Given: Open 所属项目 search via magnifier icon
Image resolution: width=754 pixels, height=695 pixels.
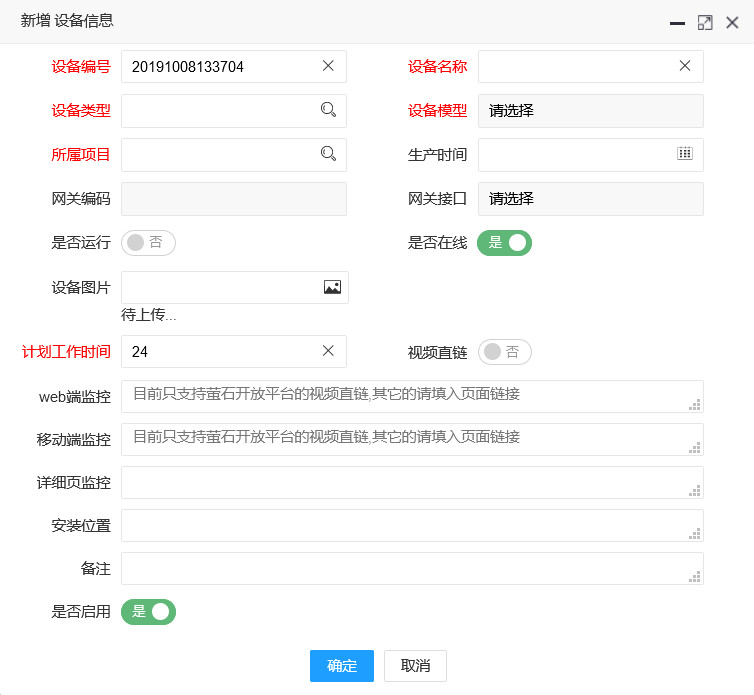Looking at the screenshot, I should [328, 153].
